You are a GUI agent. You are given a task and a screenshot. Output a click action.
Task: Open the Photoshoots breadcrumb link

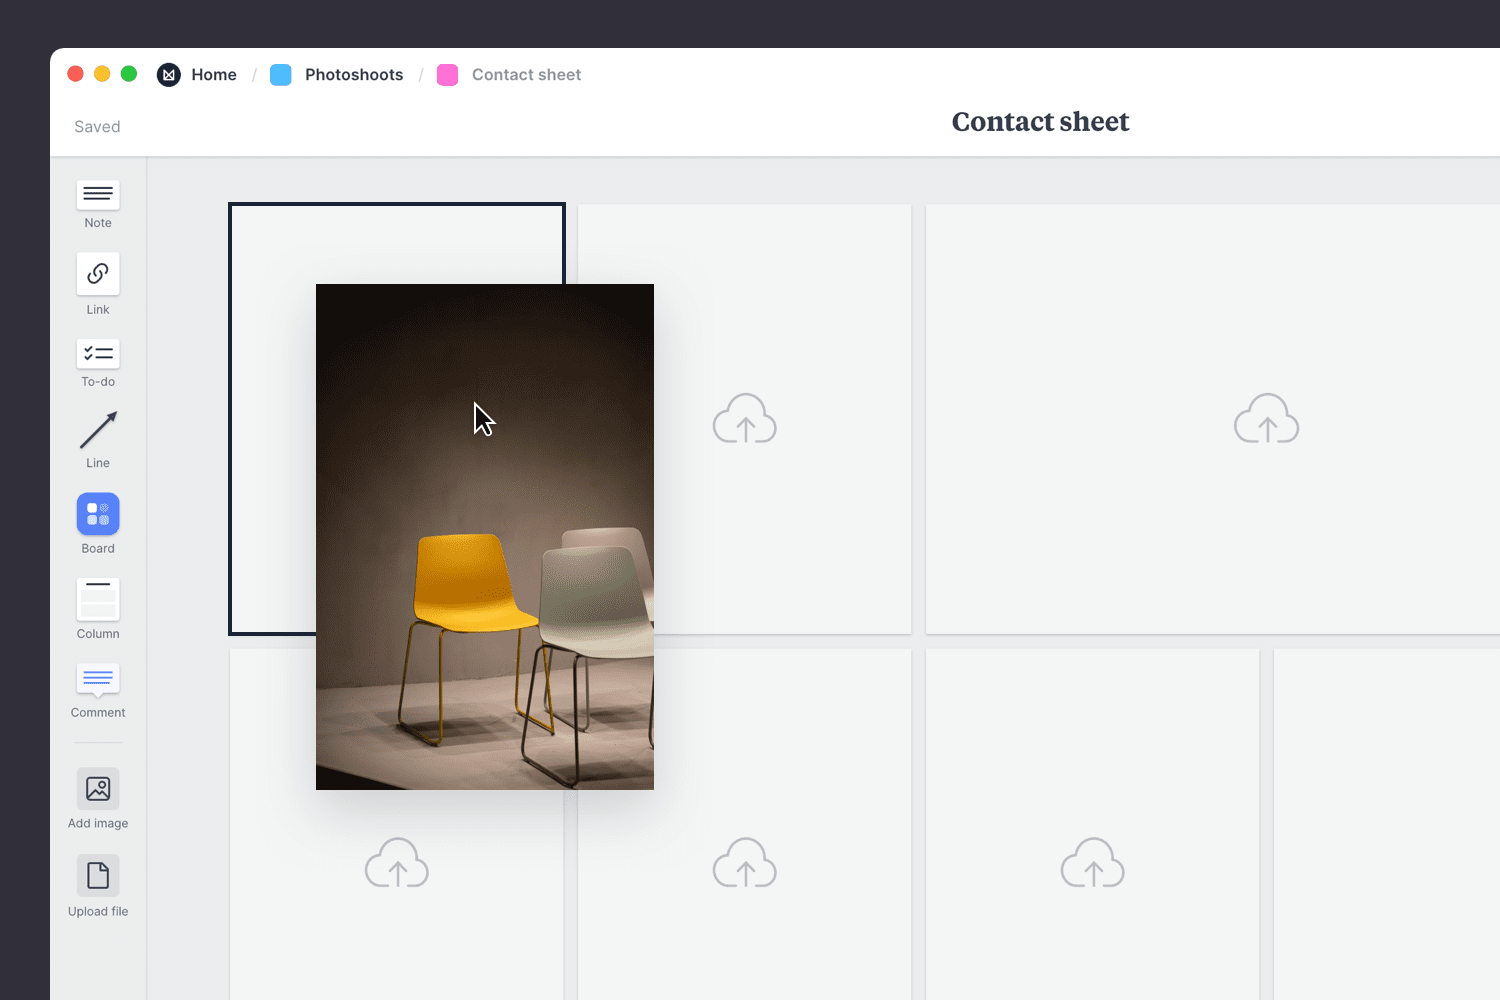[x=354, y=74]
